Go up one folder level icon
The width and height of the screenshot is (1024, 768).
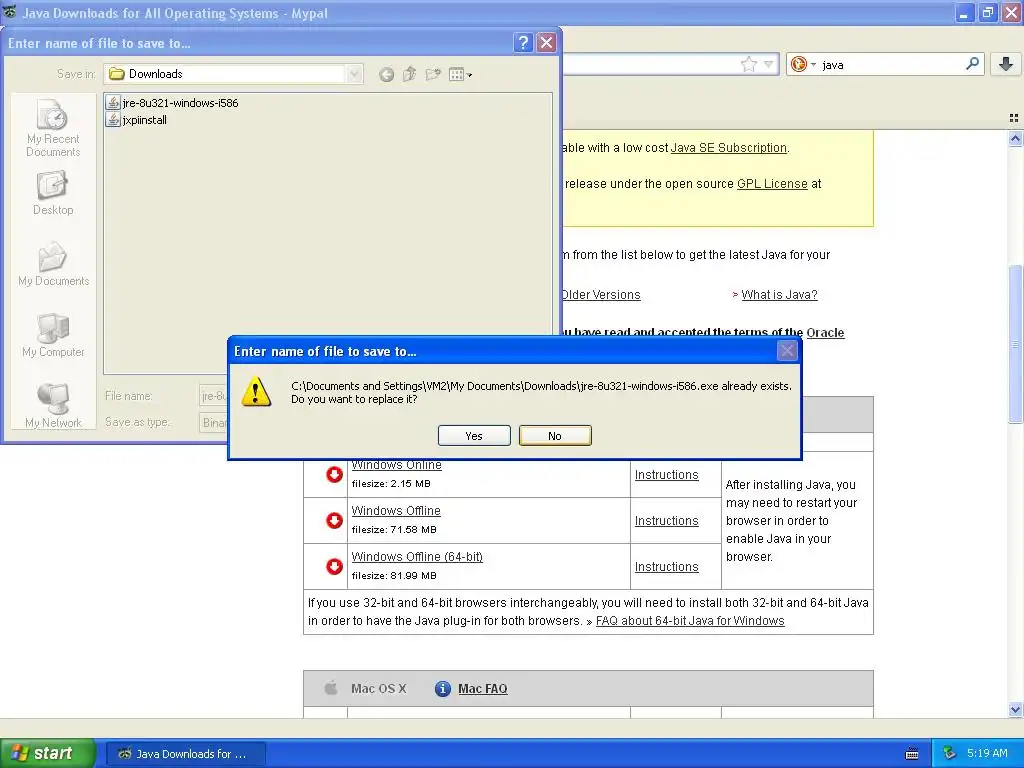pos(409,74)
